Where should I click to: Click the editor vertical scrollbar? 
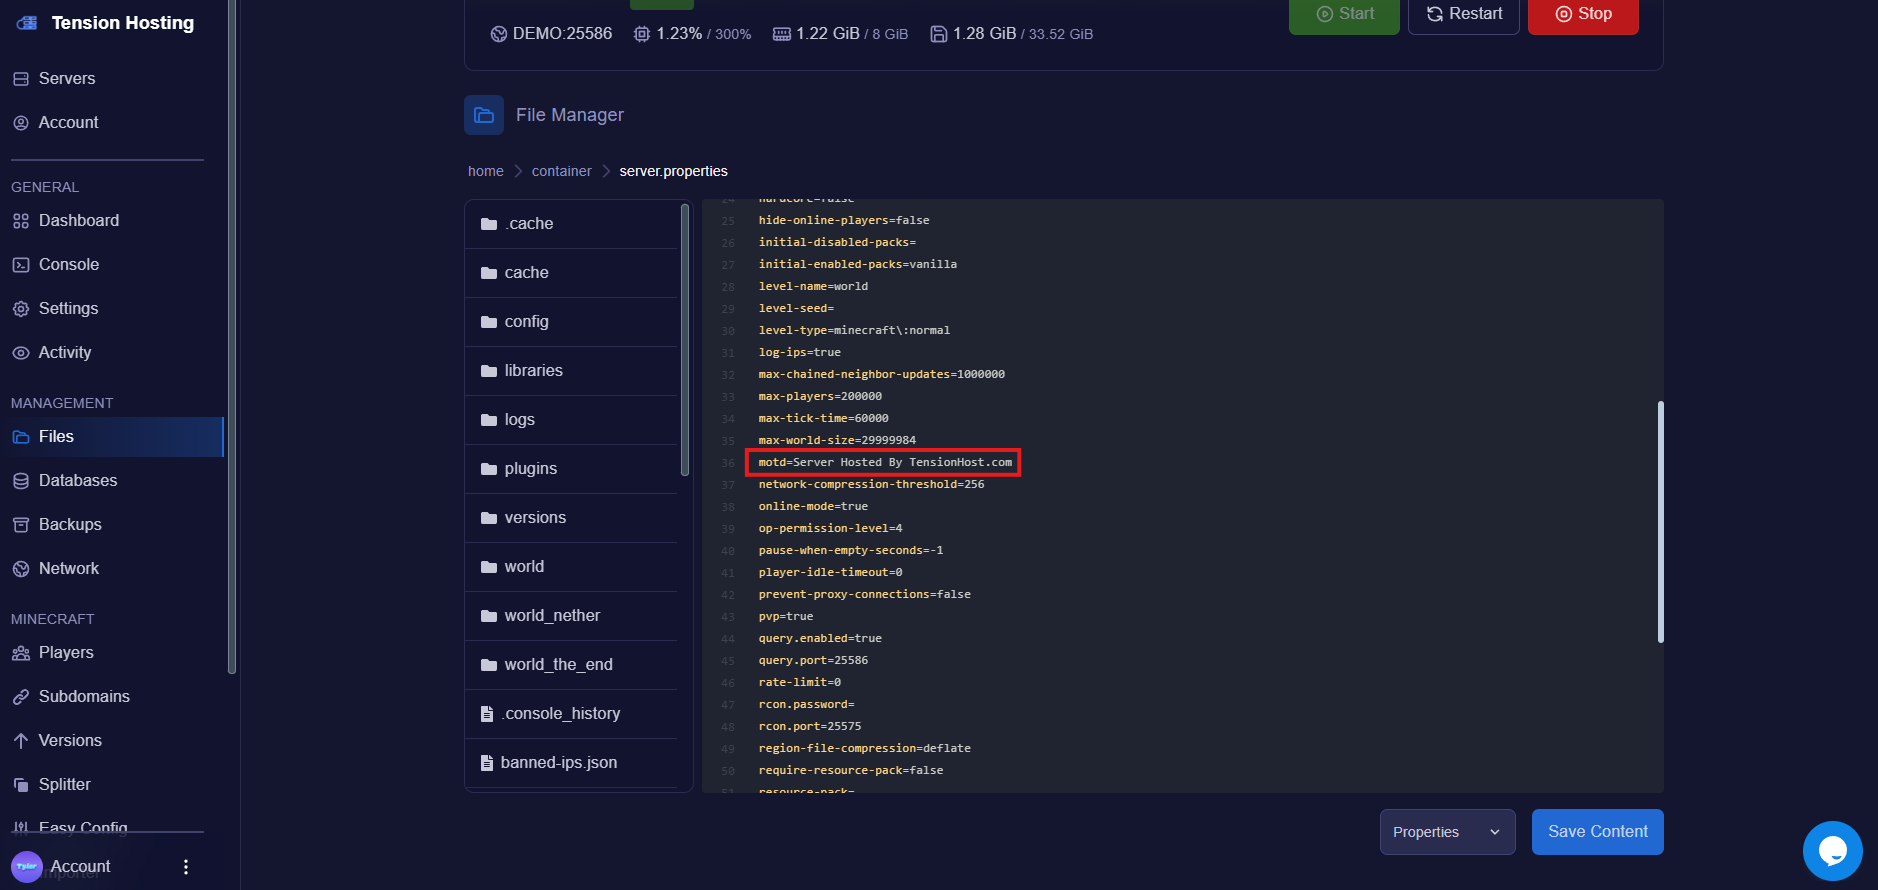(x=1660, y=521)
